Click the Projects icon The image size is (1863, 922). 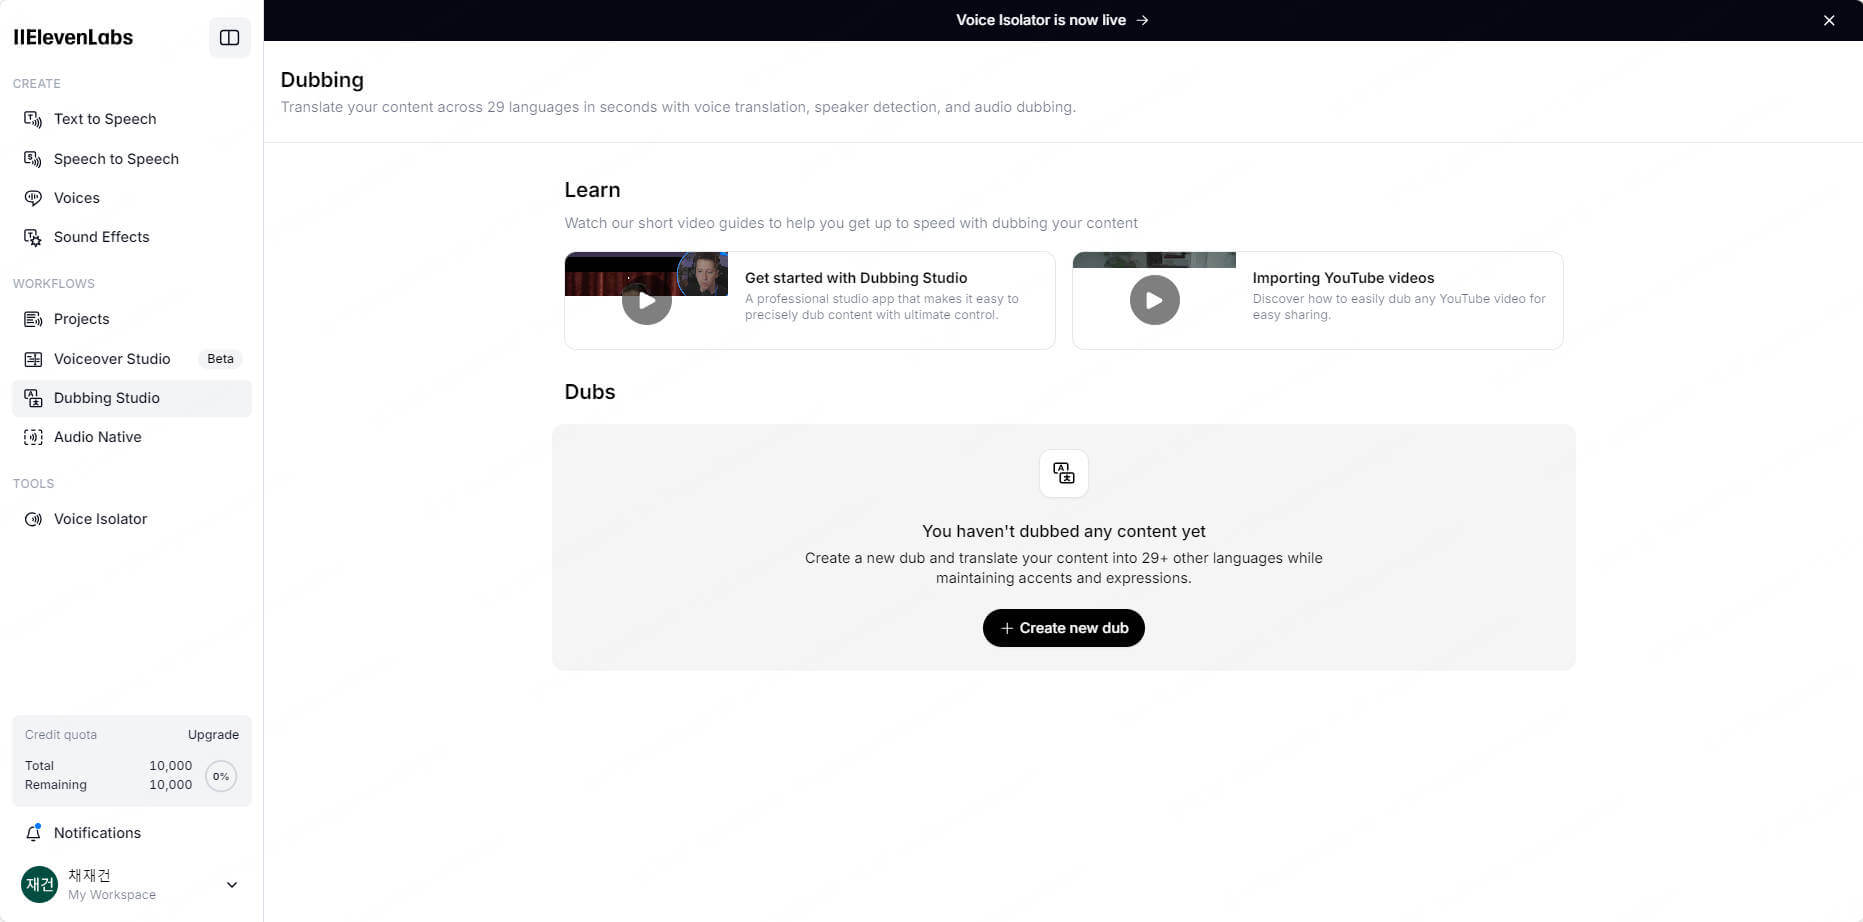pos(33,319)
